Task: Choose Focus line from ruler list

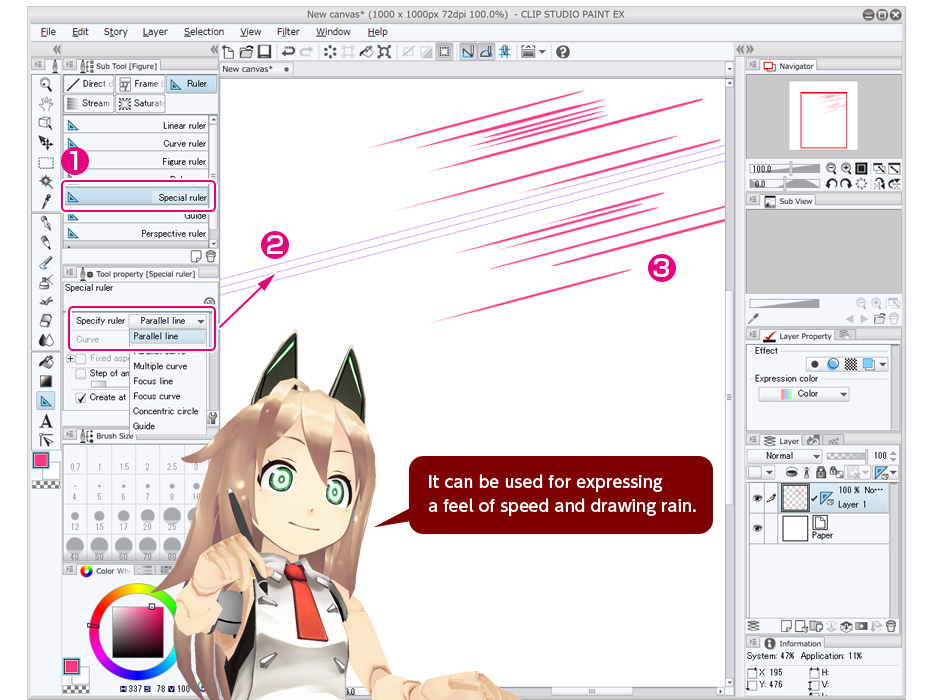Action: click(x=153, y=381)
